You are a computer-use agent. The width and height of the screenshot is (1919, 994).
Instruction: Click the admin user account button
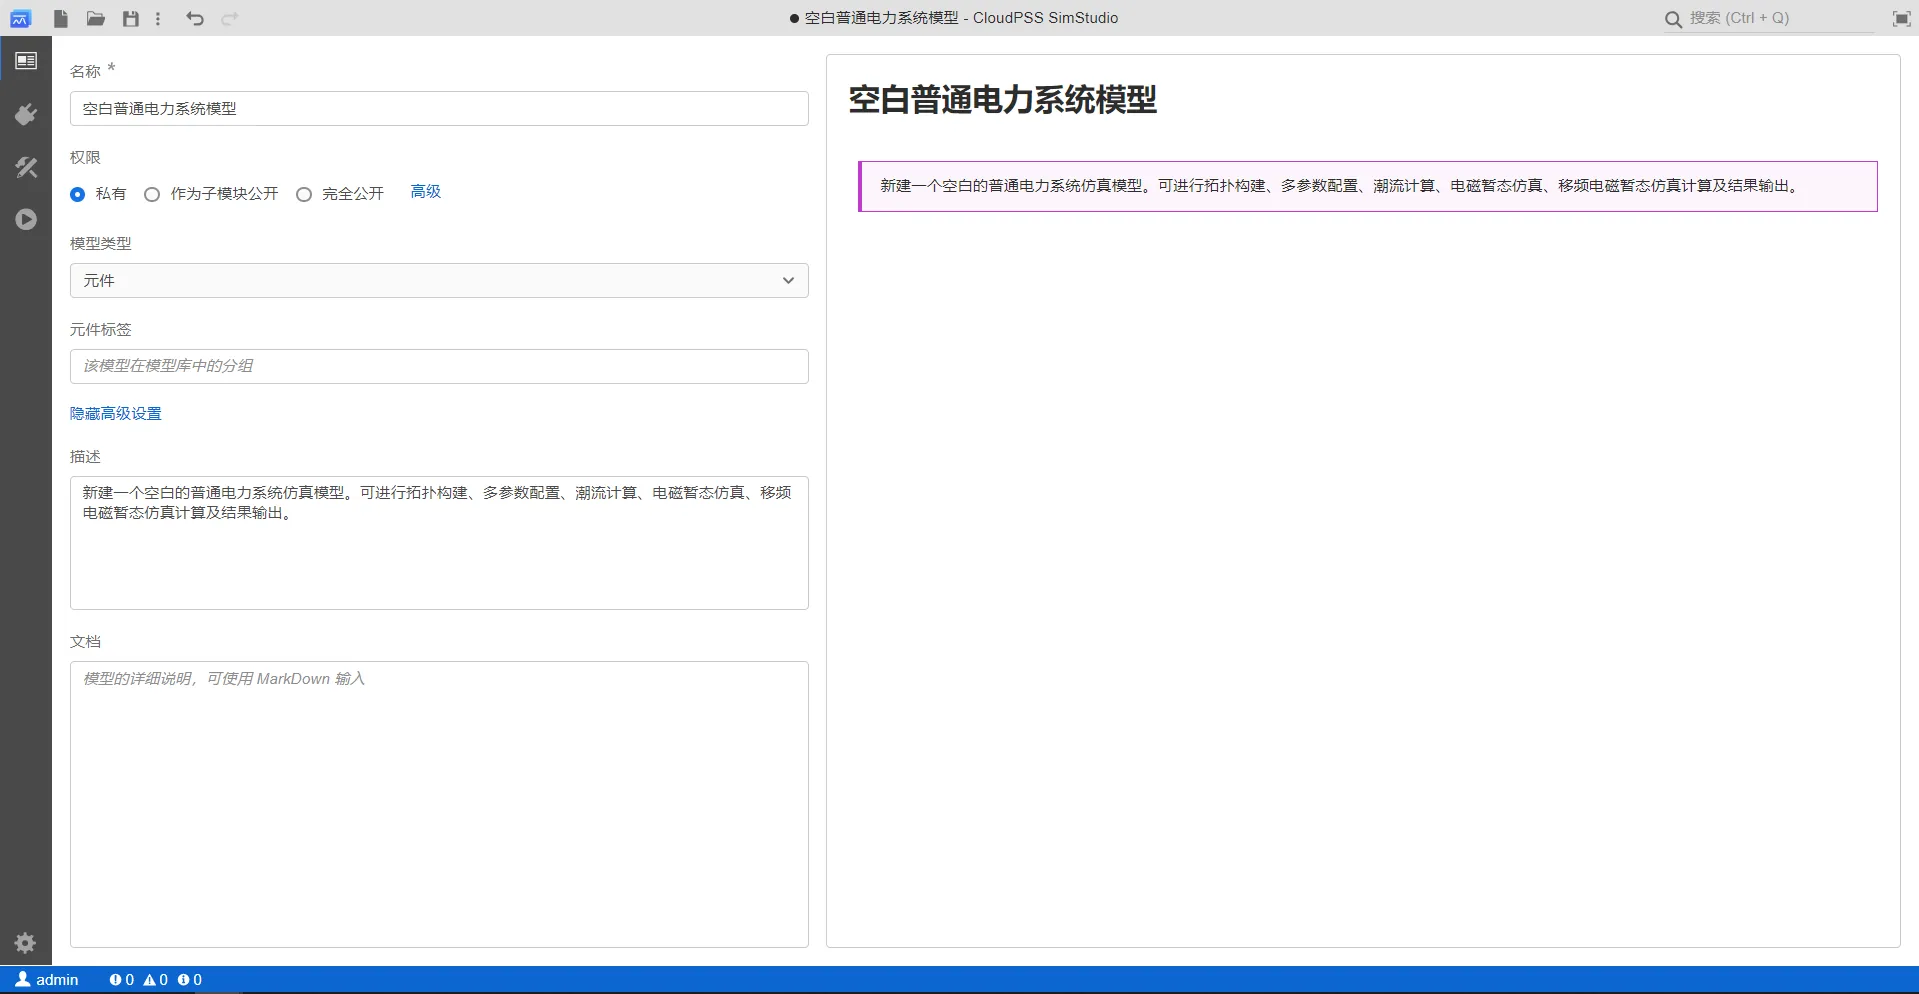[47, 980]
